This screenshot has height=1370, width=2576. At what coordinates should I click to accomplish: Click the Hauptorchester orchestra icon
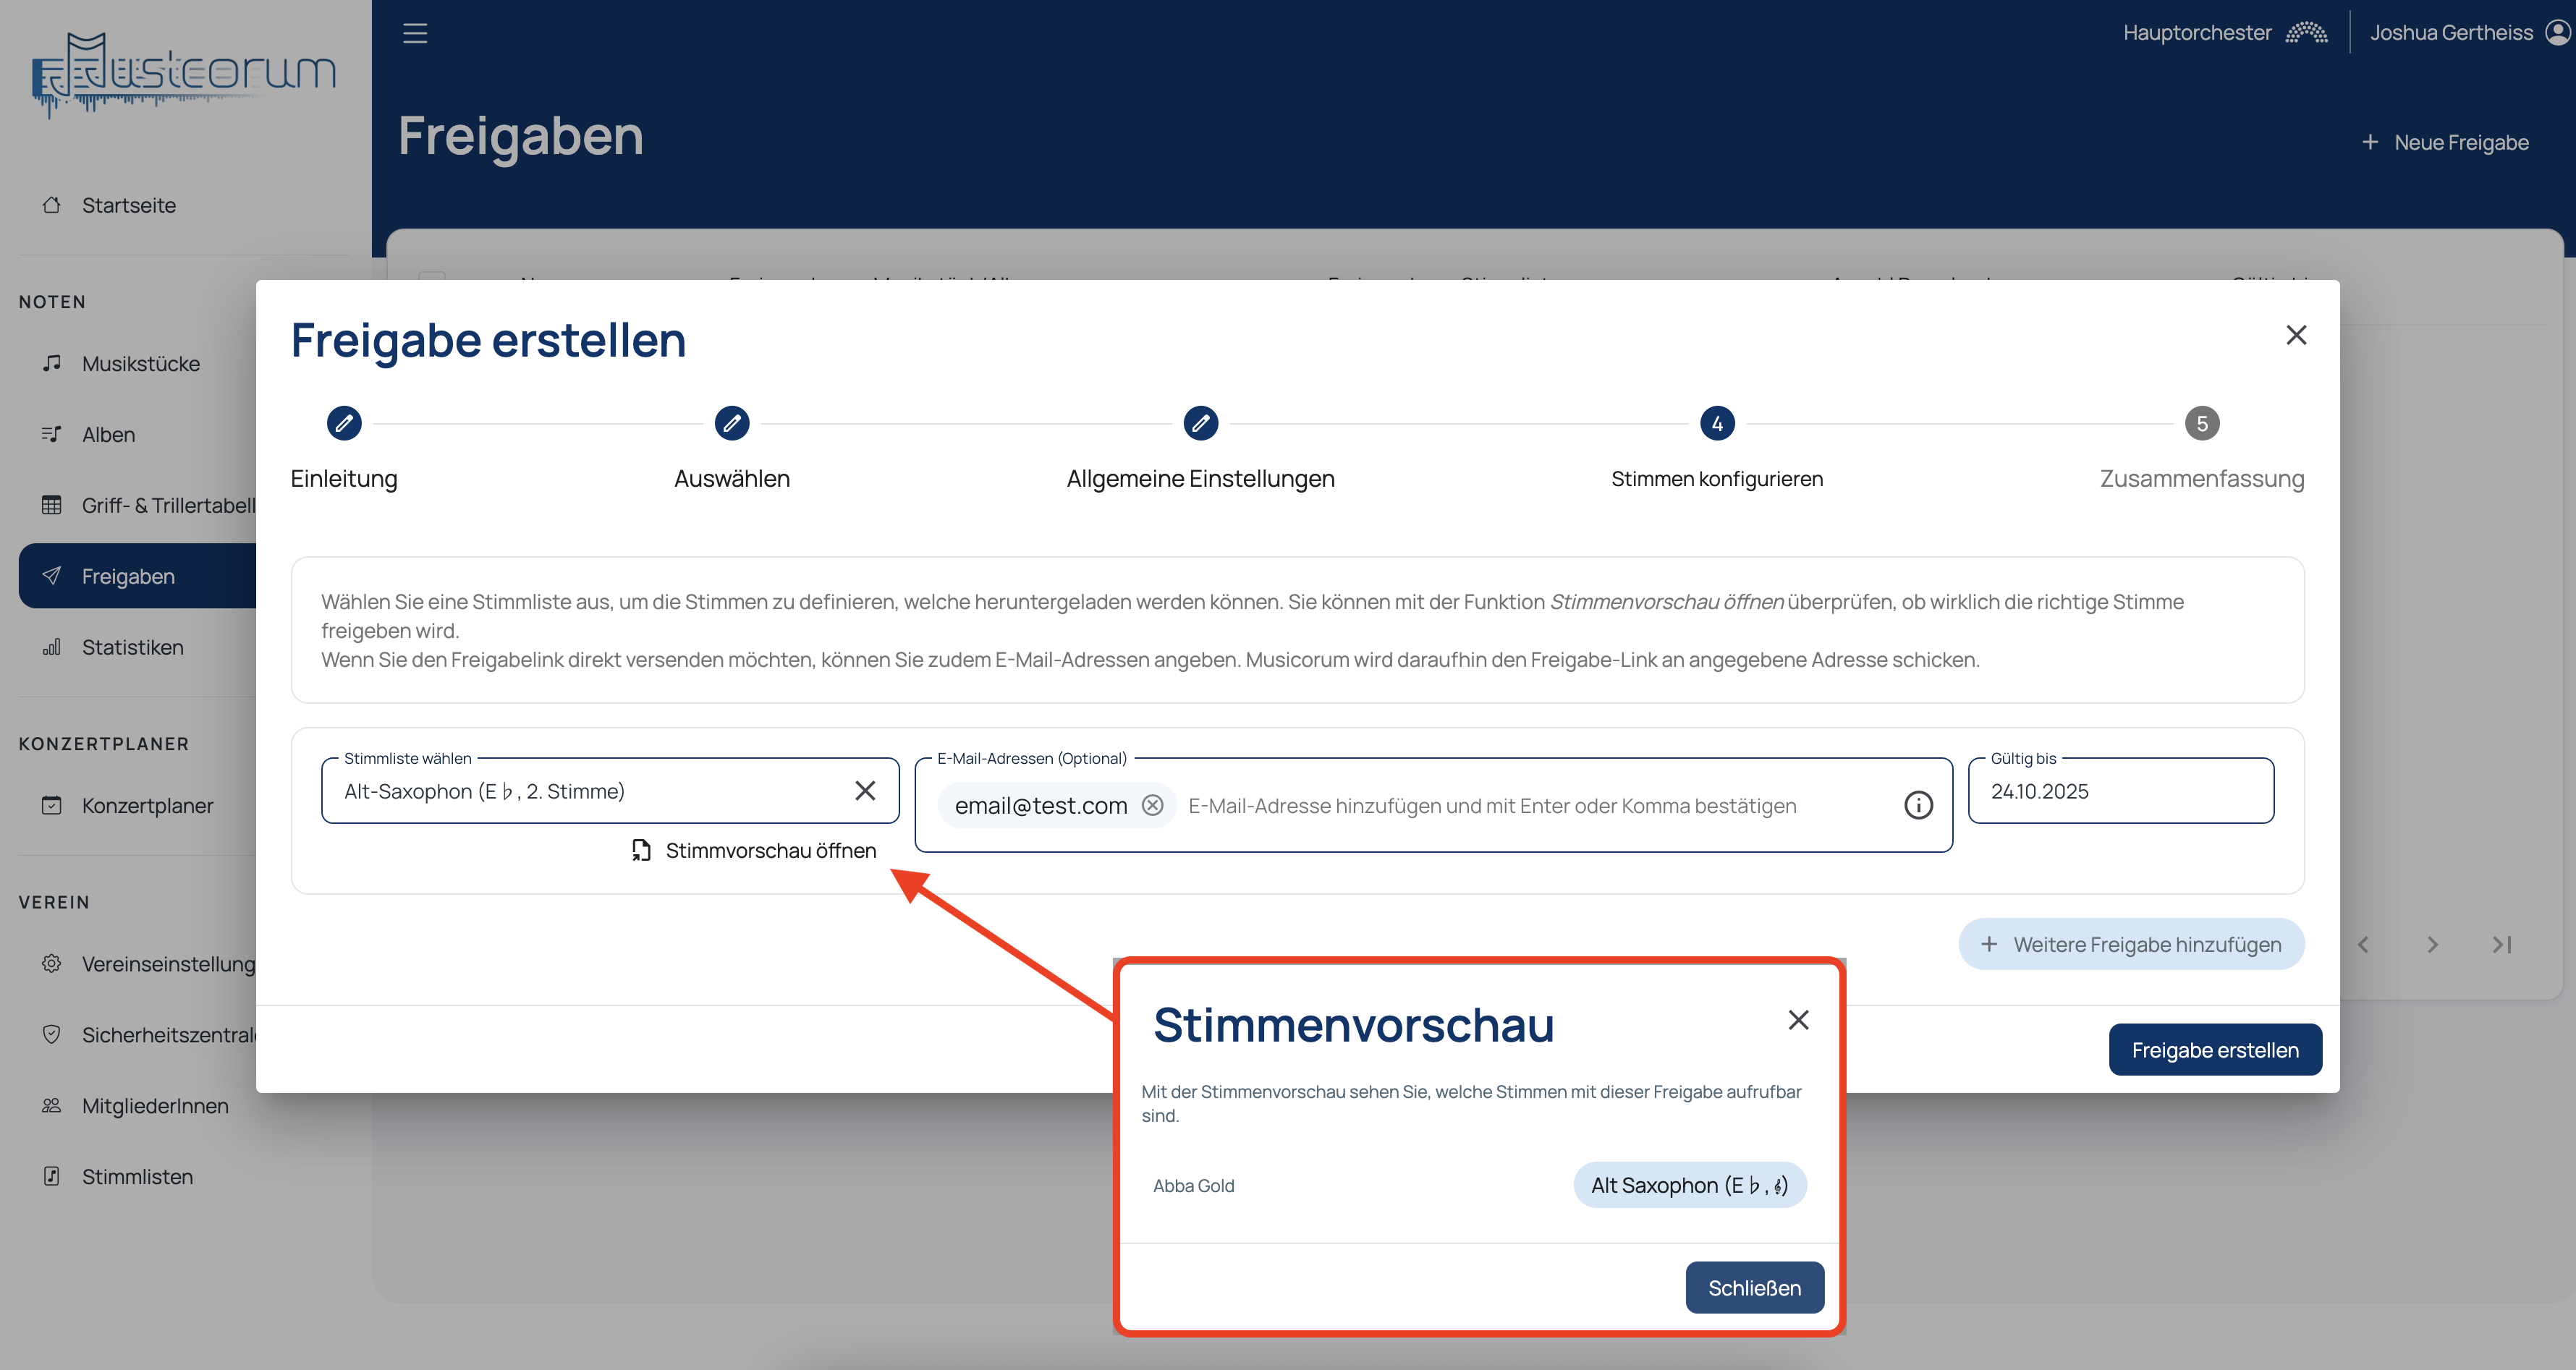click(2307, 33)
